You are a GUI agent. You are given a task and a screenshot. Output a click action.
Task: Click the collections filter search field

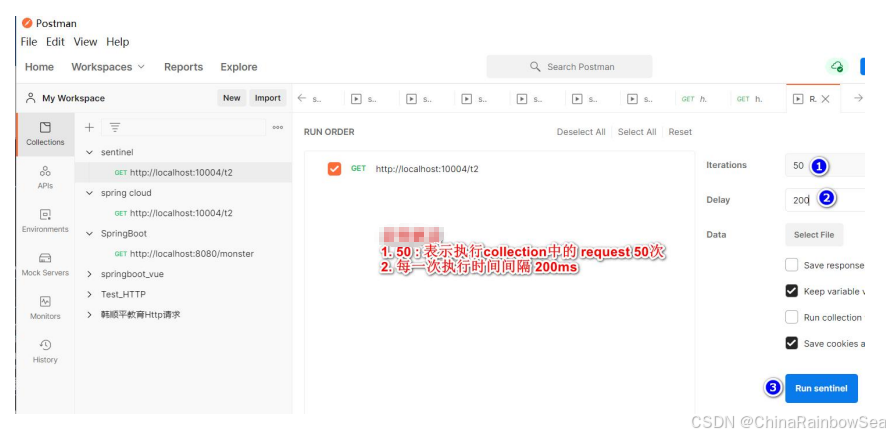pos(183,128)
